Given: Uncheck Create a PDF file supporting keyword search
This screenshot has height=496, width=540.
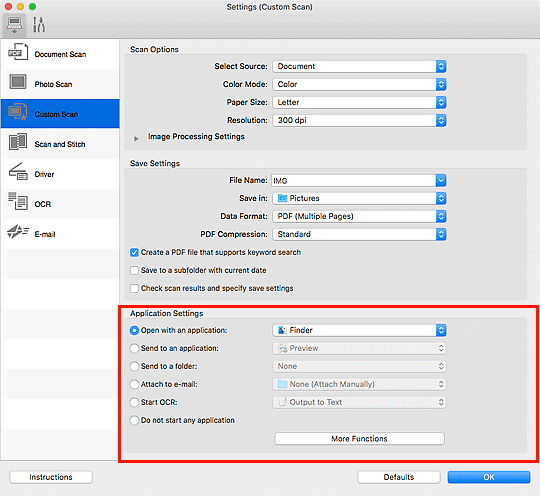Looking at the screenshot, I should click(x=134, y=252).
